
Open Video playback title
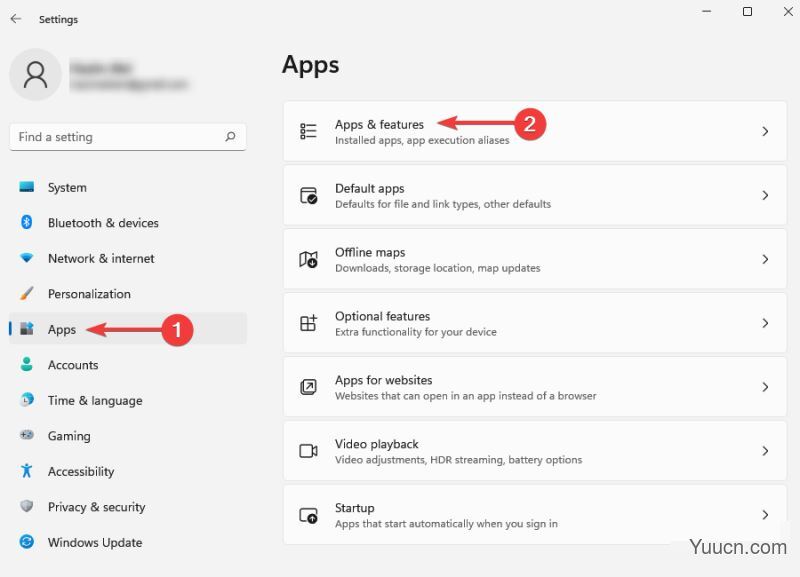pos(377,444)
